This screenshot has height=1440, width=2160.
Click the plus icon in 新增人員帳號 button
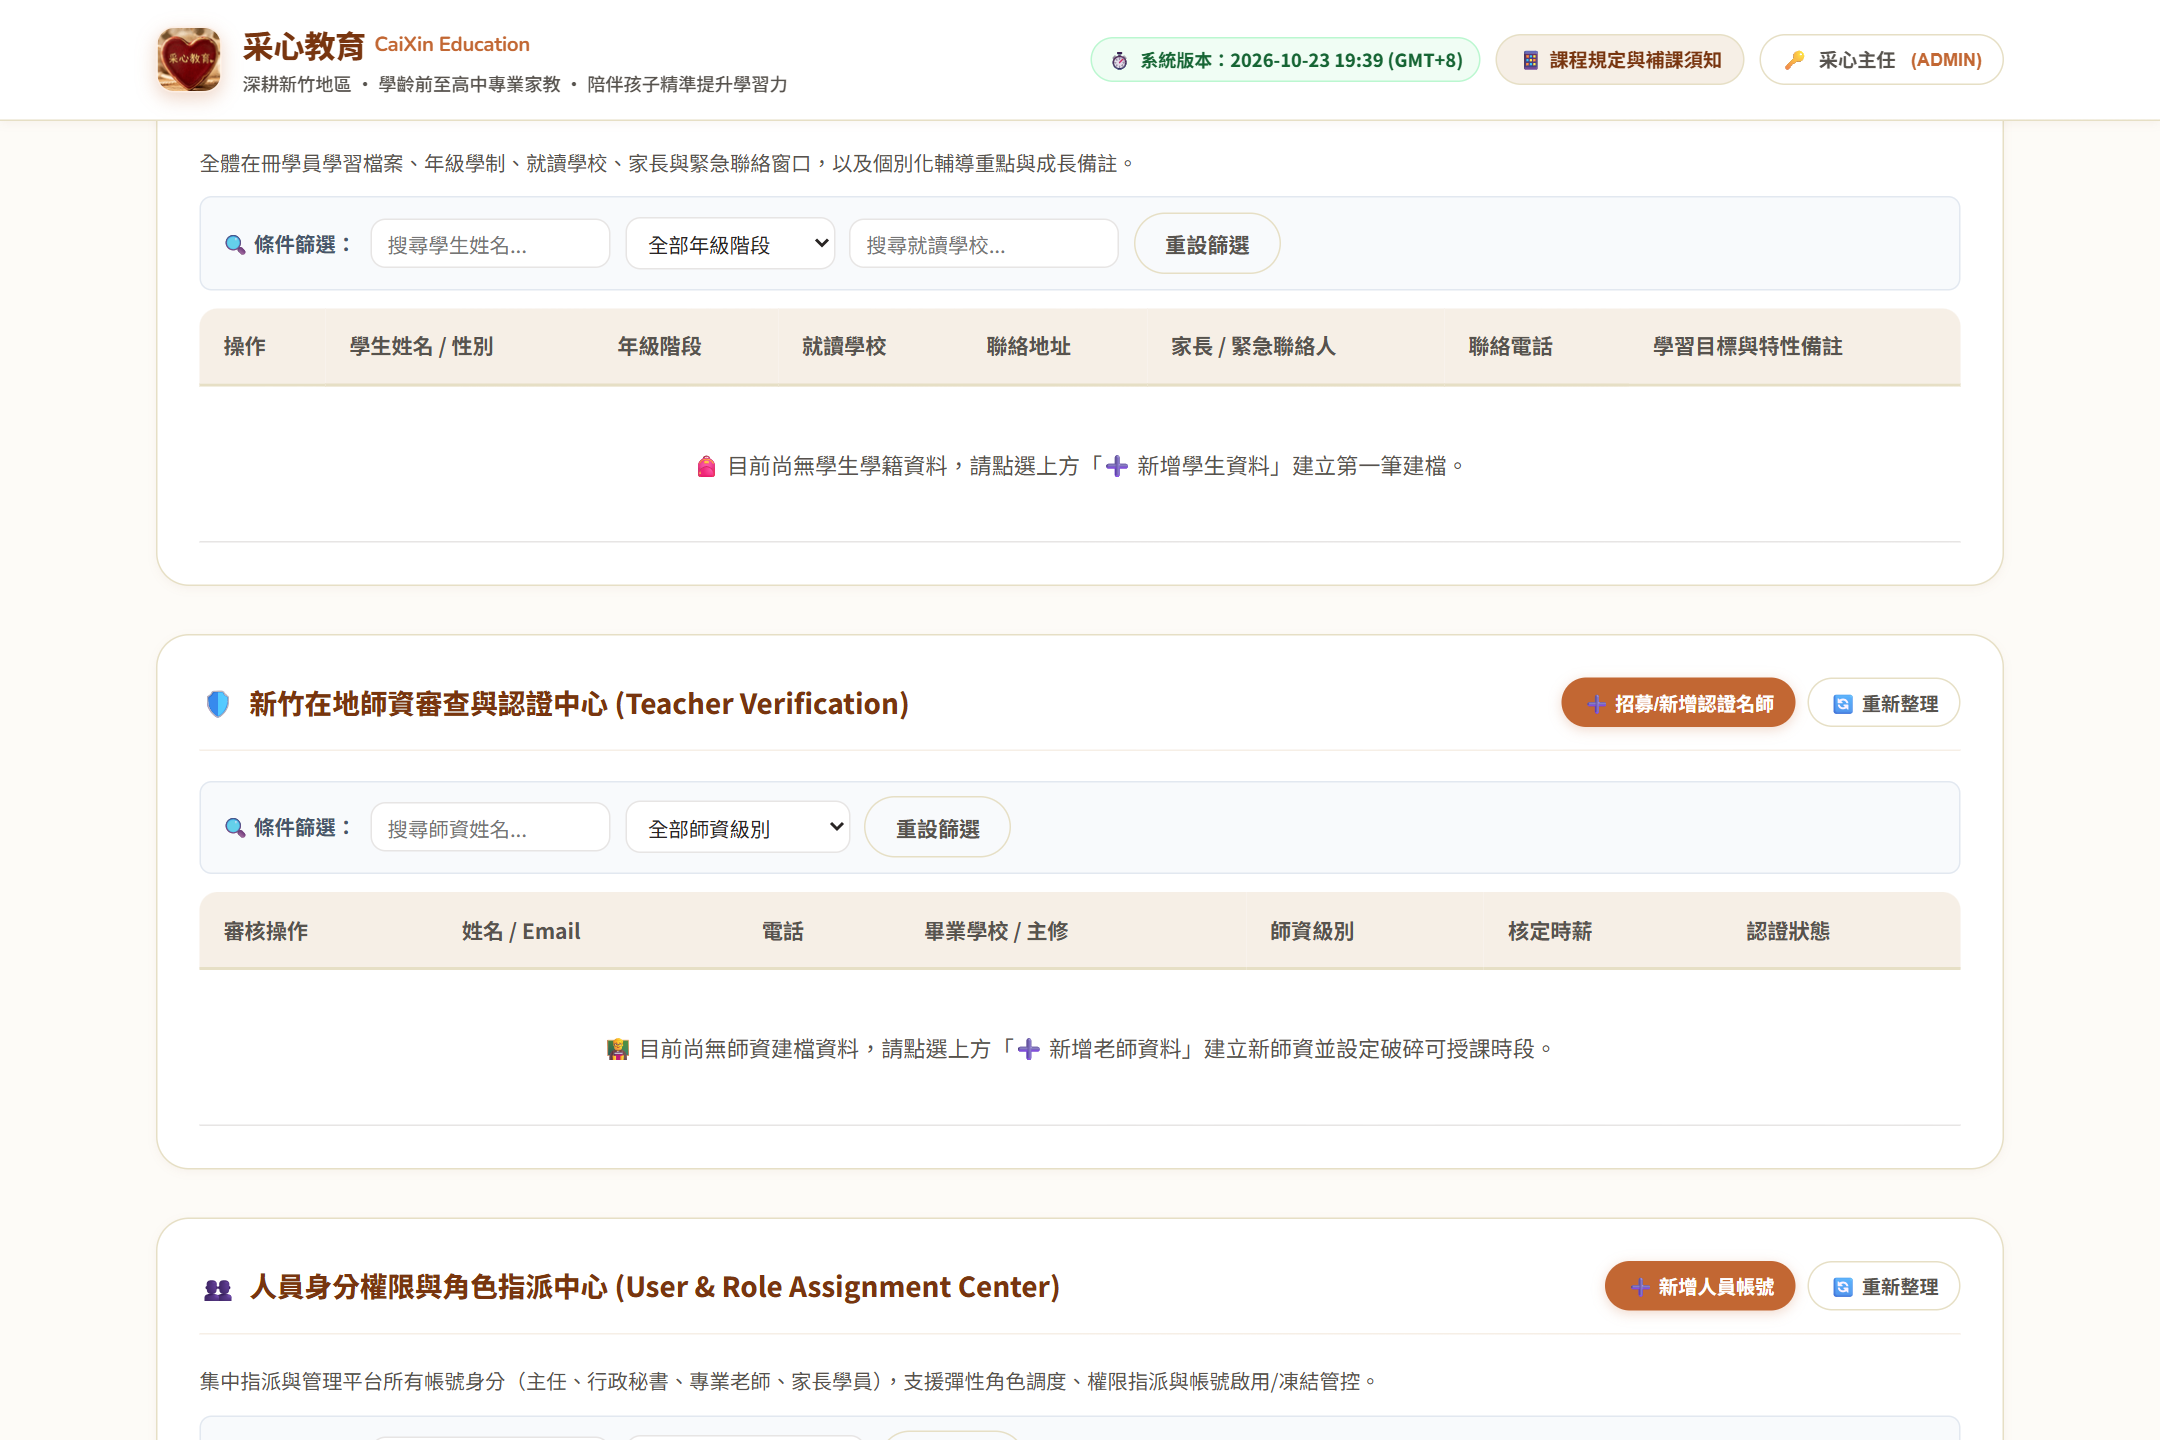[1640, 1287]
